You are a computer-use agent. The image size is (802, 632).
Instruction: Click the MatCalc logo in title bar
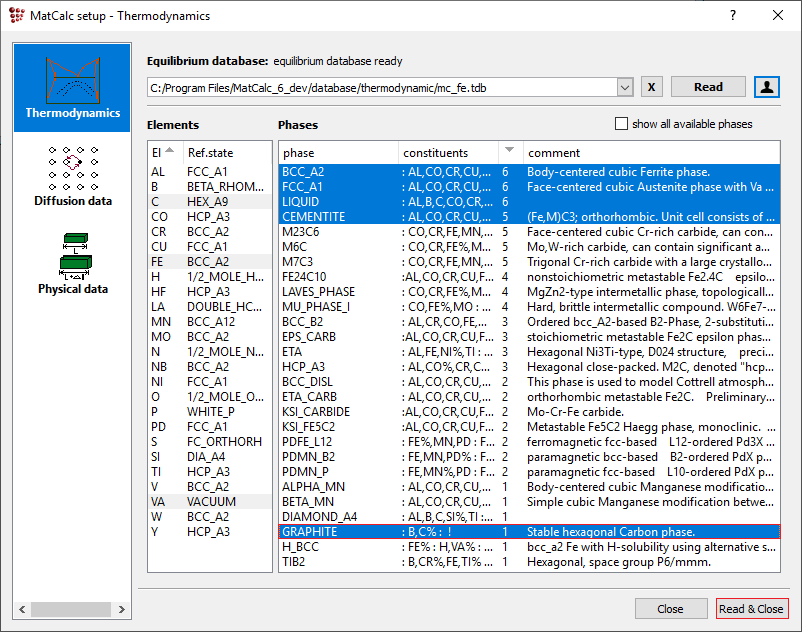coord(16,16)
